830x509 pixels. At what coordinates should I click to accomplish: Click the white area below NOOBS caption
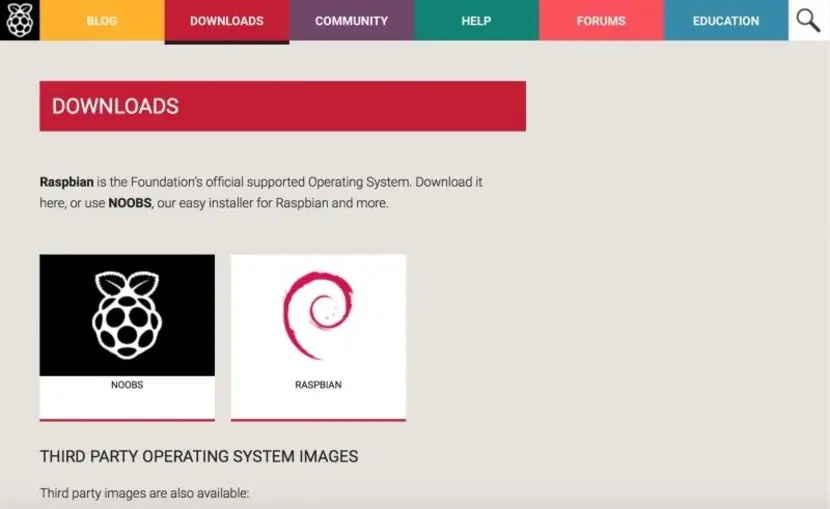[127, 405]
